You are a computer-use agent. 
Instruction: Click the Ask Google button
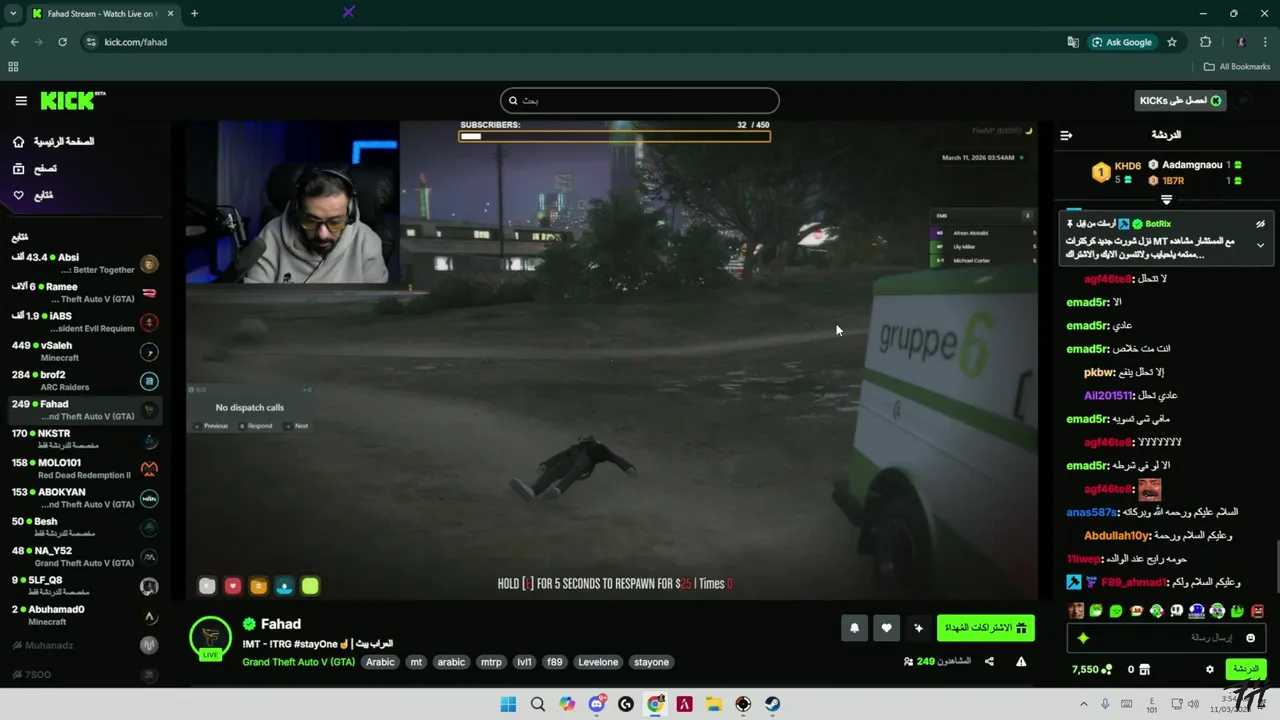[x=1121, y=42]
